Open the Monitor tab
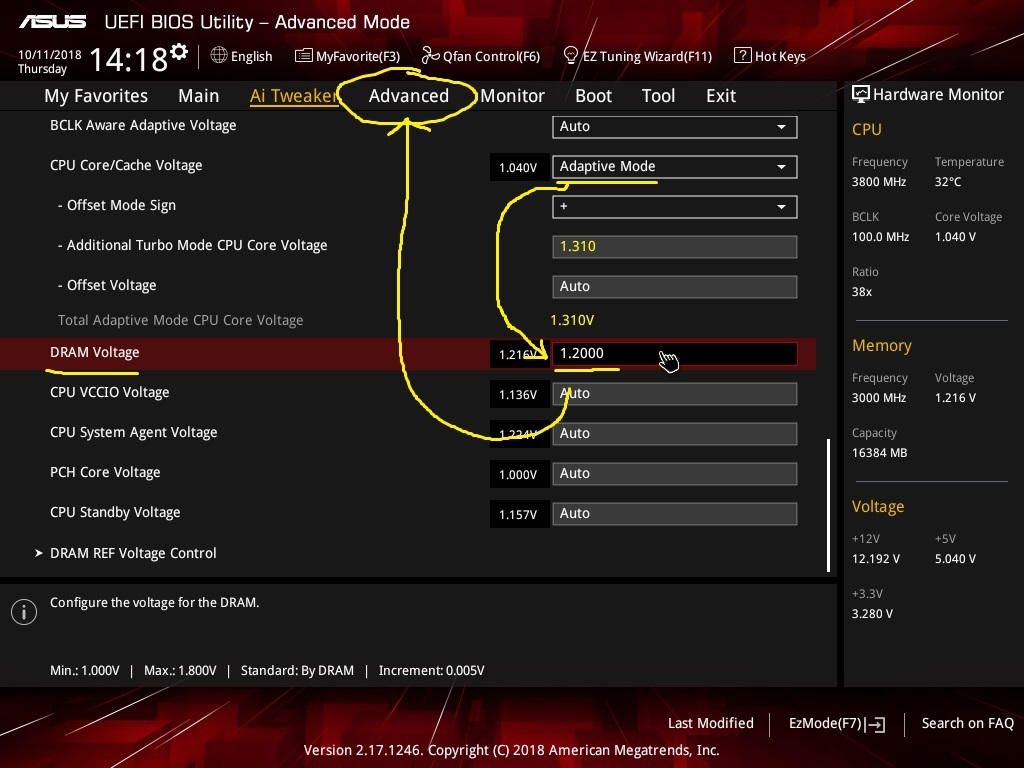 pyautogui.click(x=513, y=96)
